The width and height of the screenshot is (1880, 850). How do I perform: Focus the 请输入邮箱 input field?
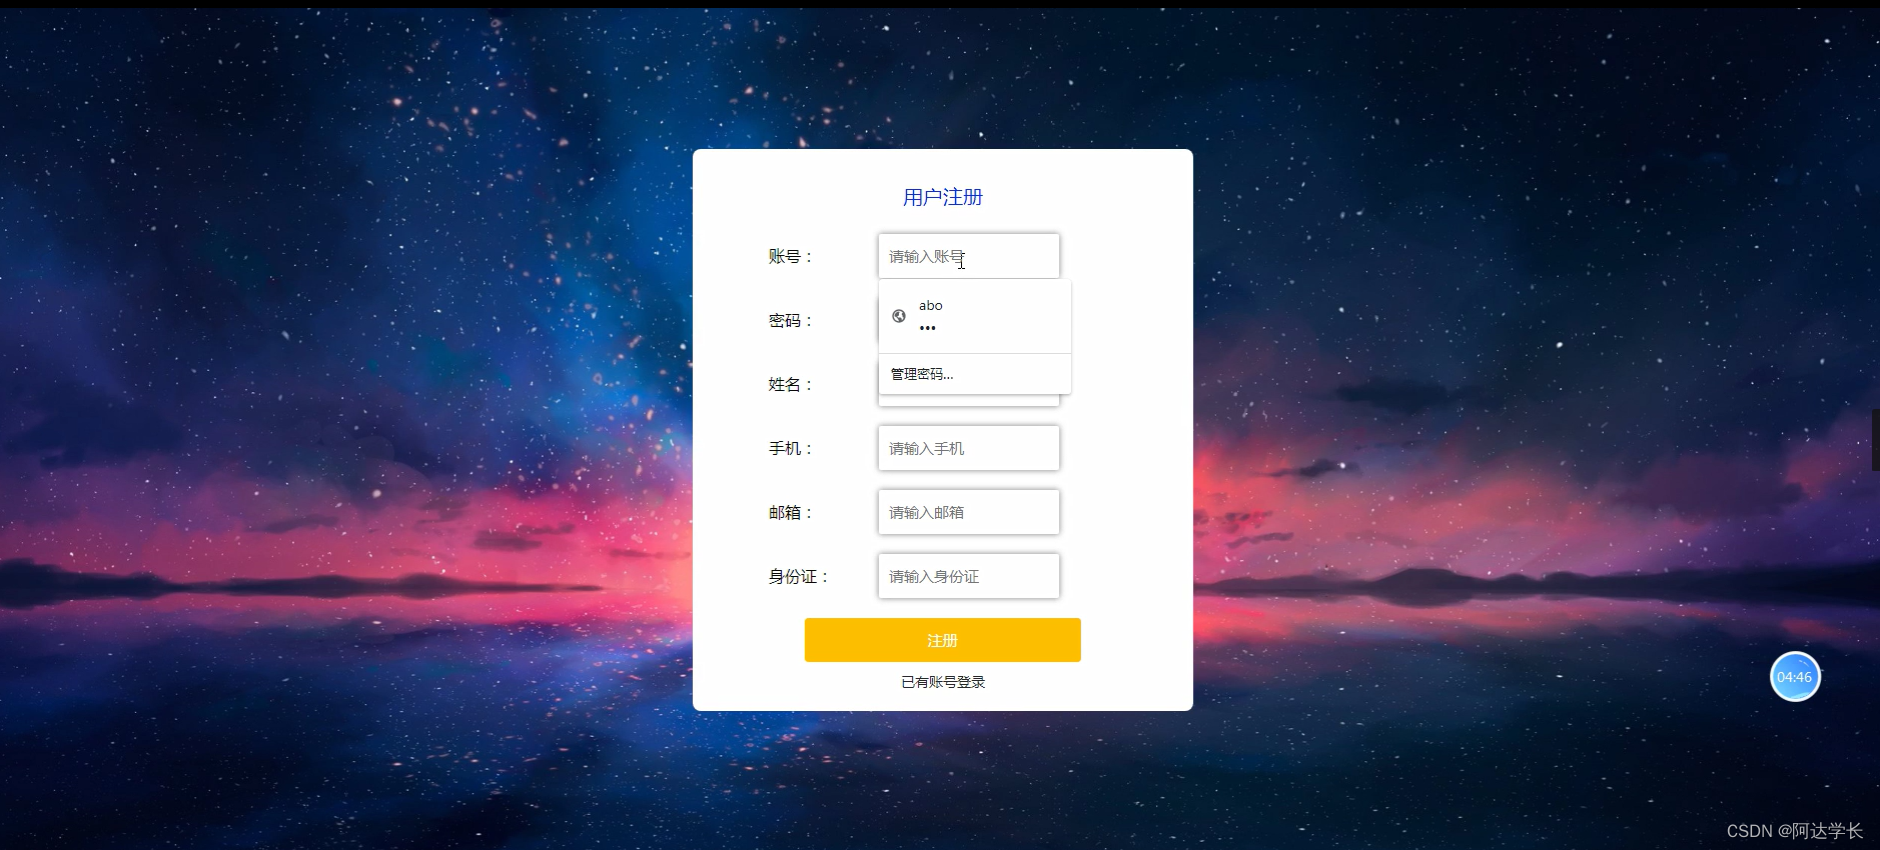tap(969, 512)
